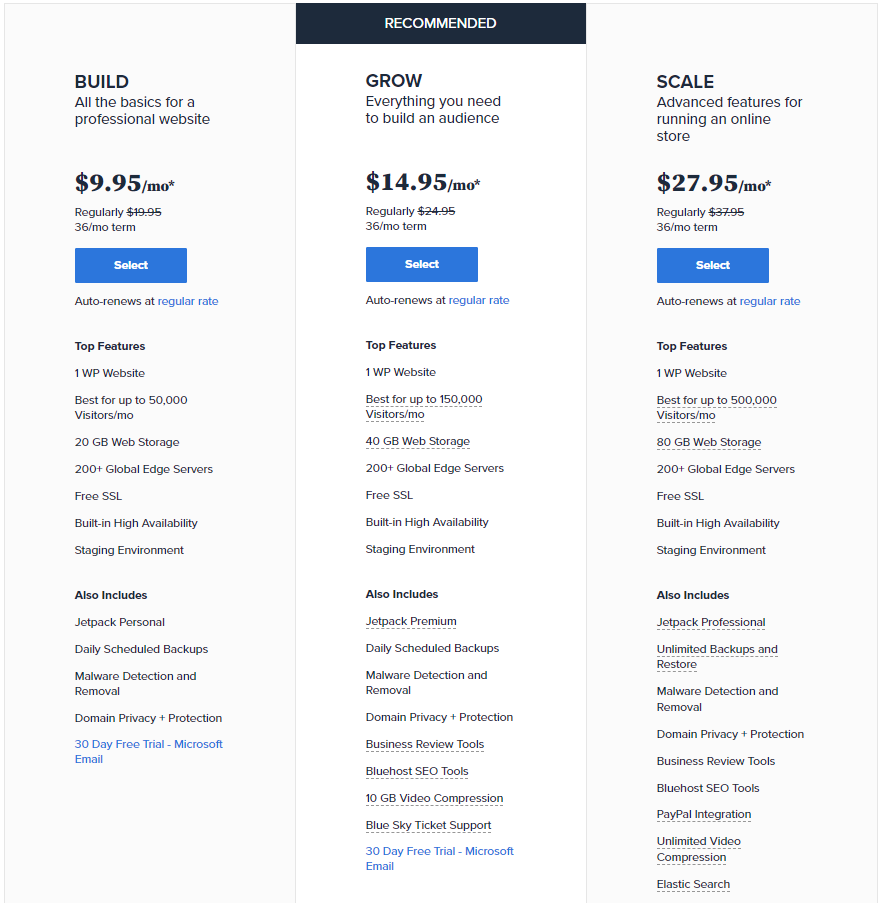
Task: Open regular rate details under the Build plan
Action: click(x=186, y=301)
